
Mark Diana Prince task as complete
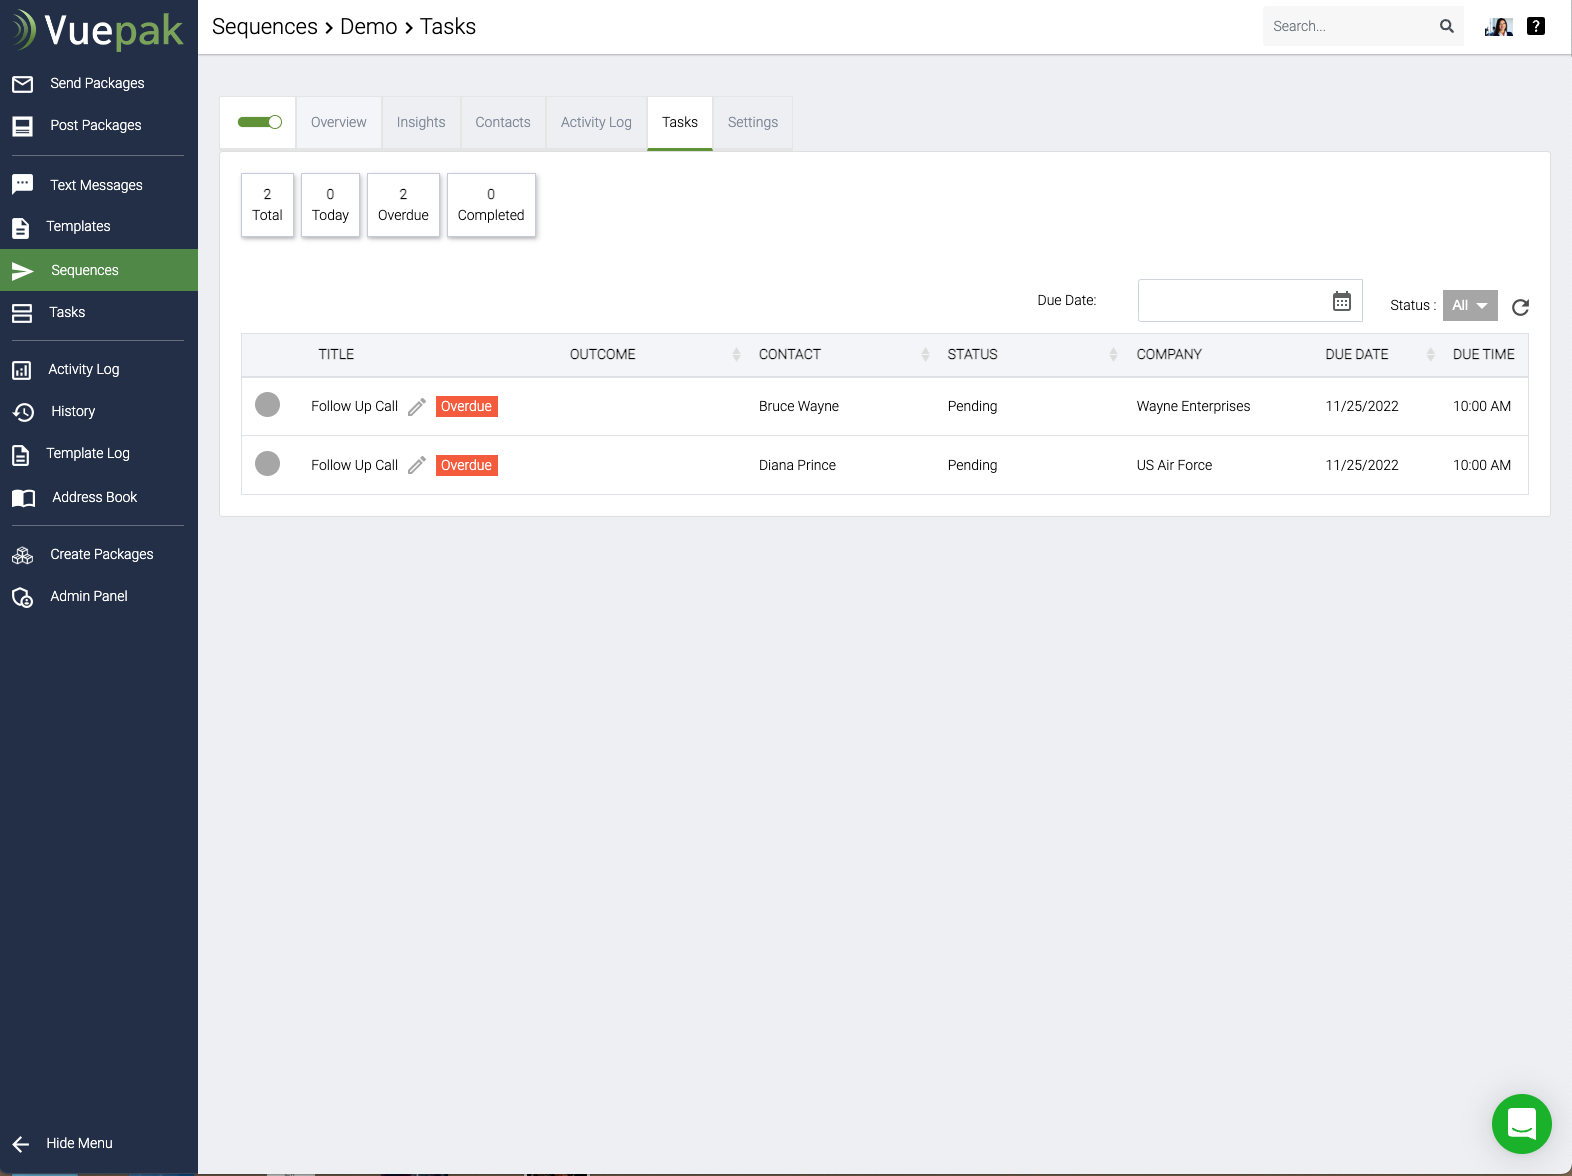coord(267,464)
